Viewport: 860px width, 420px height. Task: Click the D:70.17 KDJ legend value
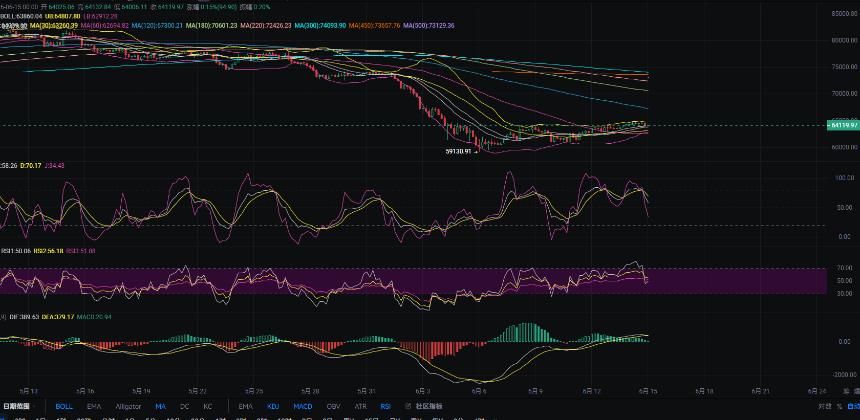[29, 165]
